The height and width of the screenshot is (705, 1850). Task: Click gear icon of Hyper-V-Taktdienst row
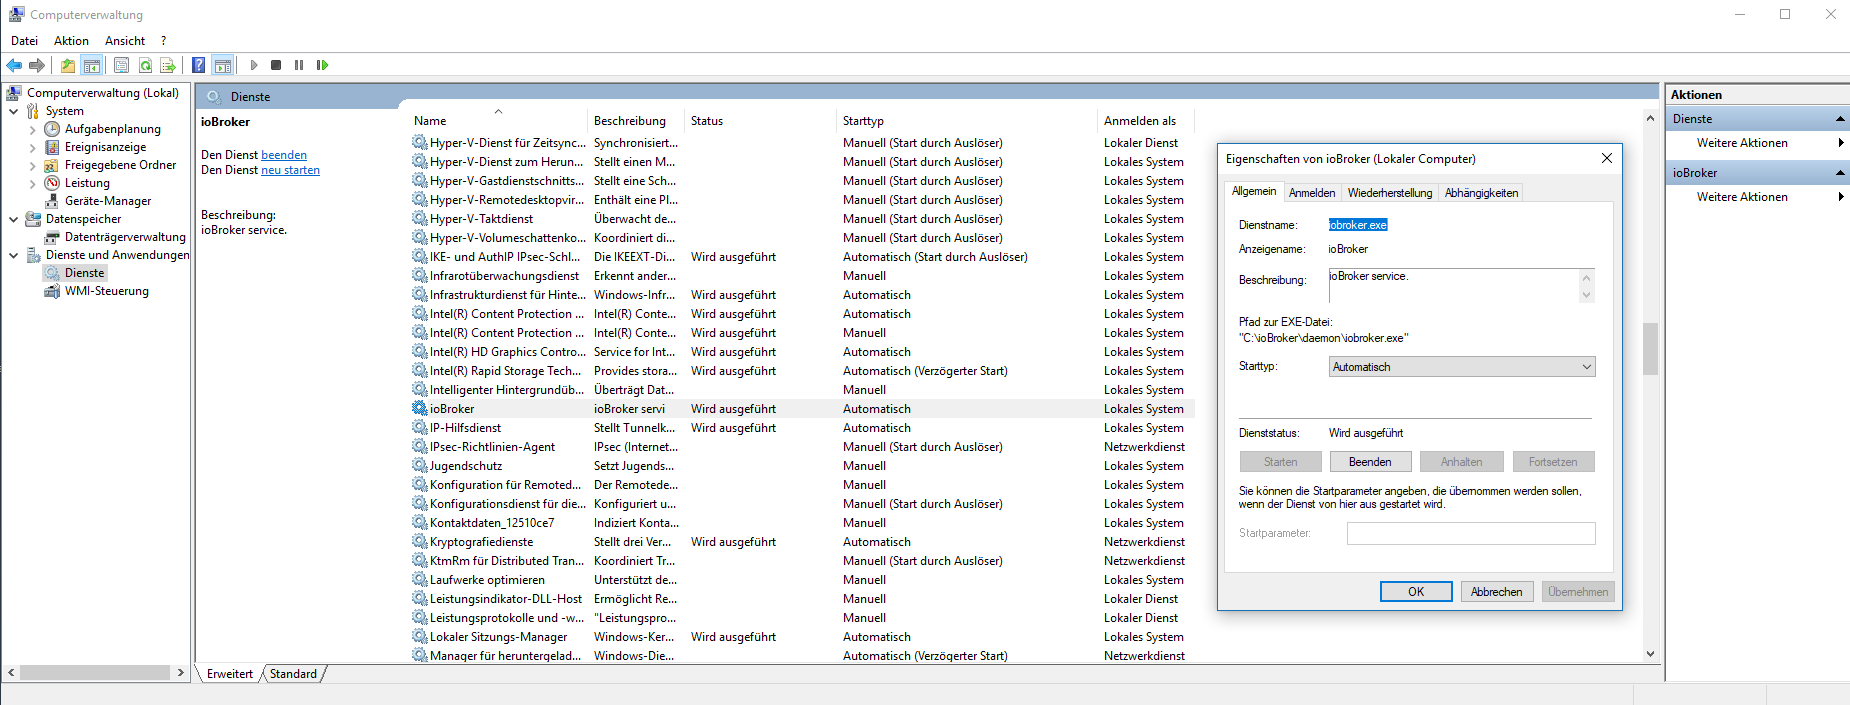pos(420,218)
